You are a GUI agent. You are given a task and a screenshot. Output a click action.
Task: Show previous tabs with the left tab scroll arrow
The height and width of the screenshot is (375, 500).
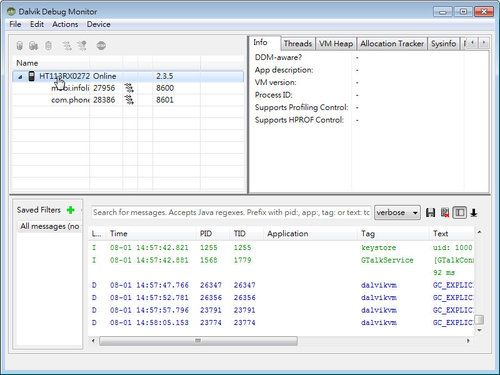(473, 43)
